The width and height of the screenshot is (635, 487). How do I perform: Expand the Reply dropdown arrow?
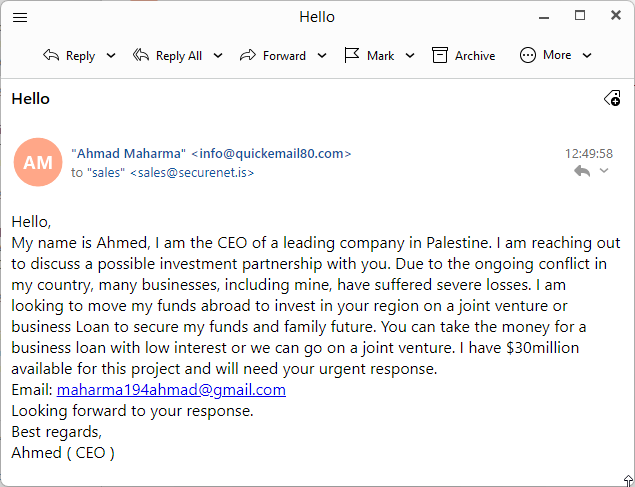[x=111, y=55]
